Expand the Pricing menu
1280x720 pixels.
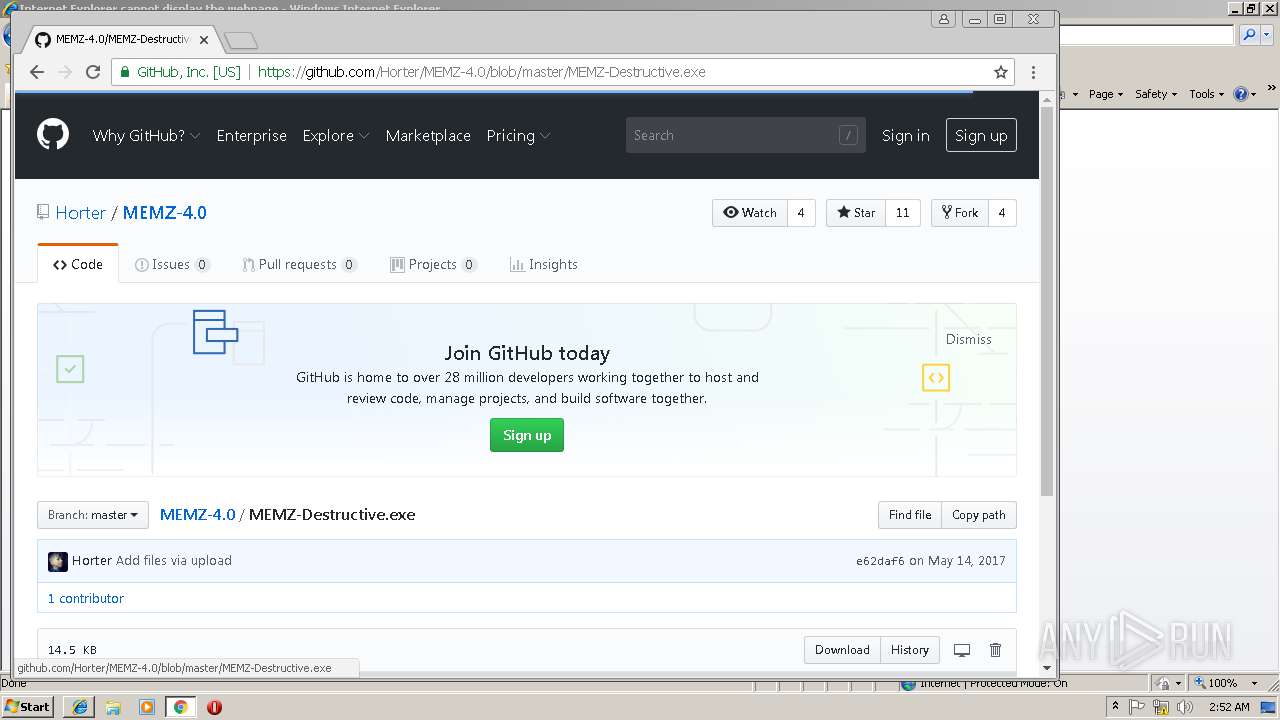tap(518, 136)
